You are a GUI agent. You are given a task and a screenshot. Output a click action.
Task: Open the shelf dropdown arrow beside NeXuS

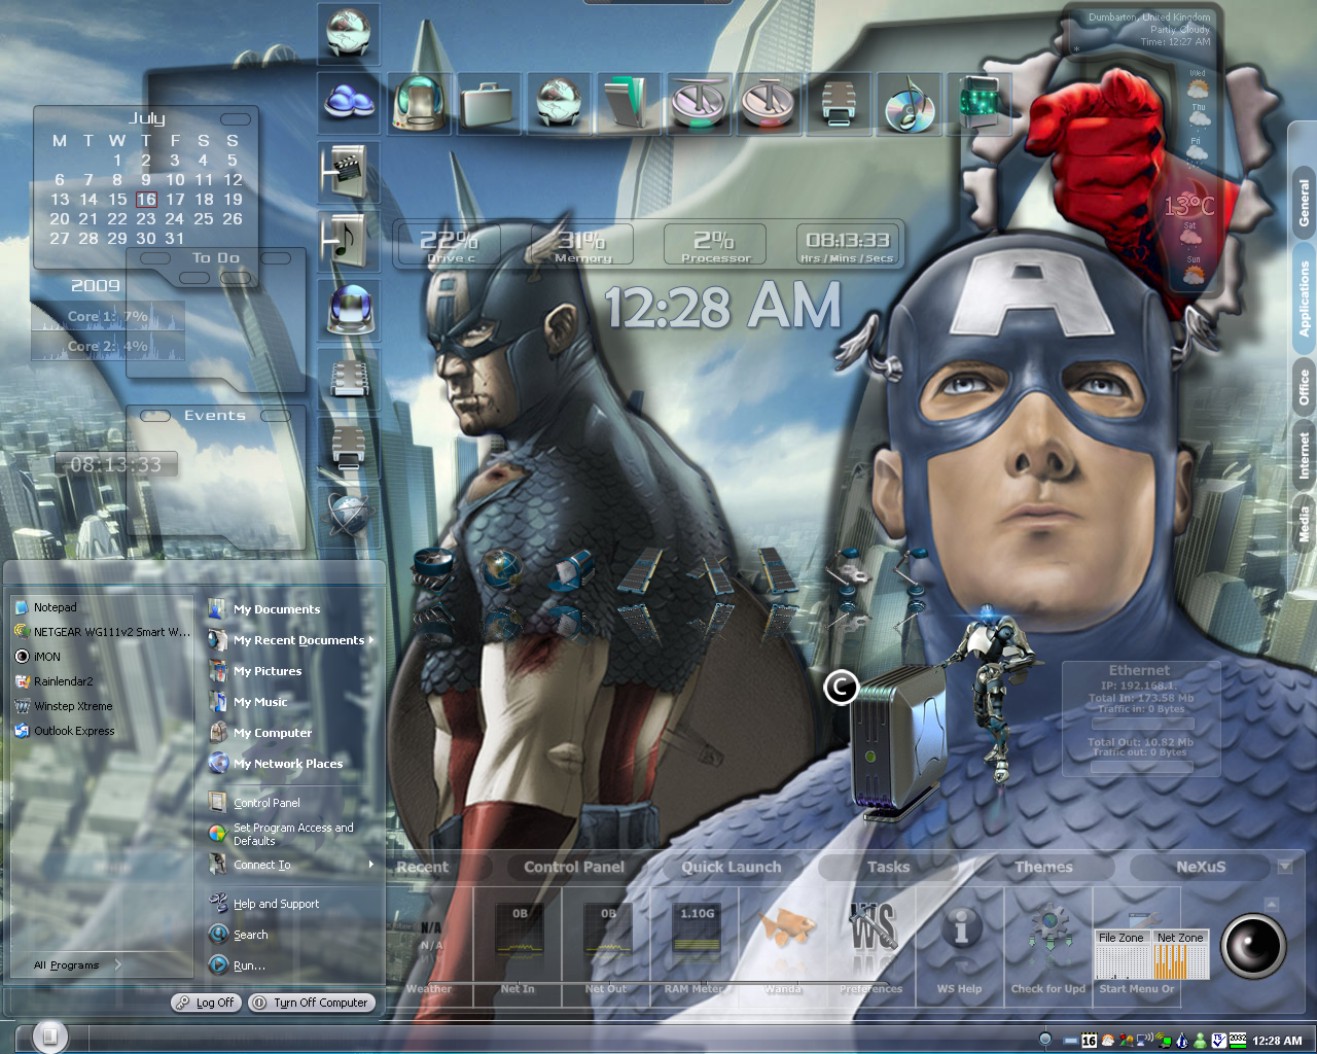[1286, 866]
